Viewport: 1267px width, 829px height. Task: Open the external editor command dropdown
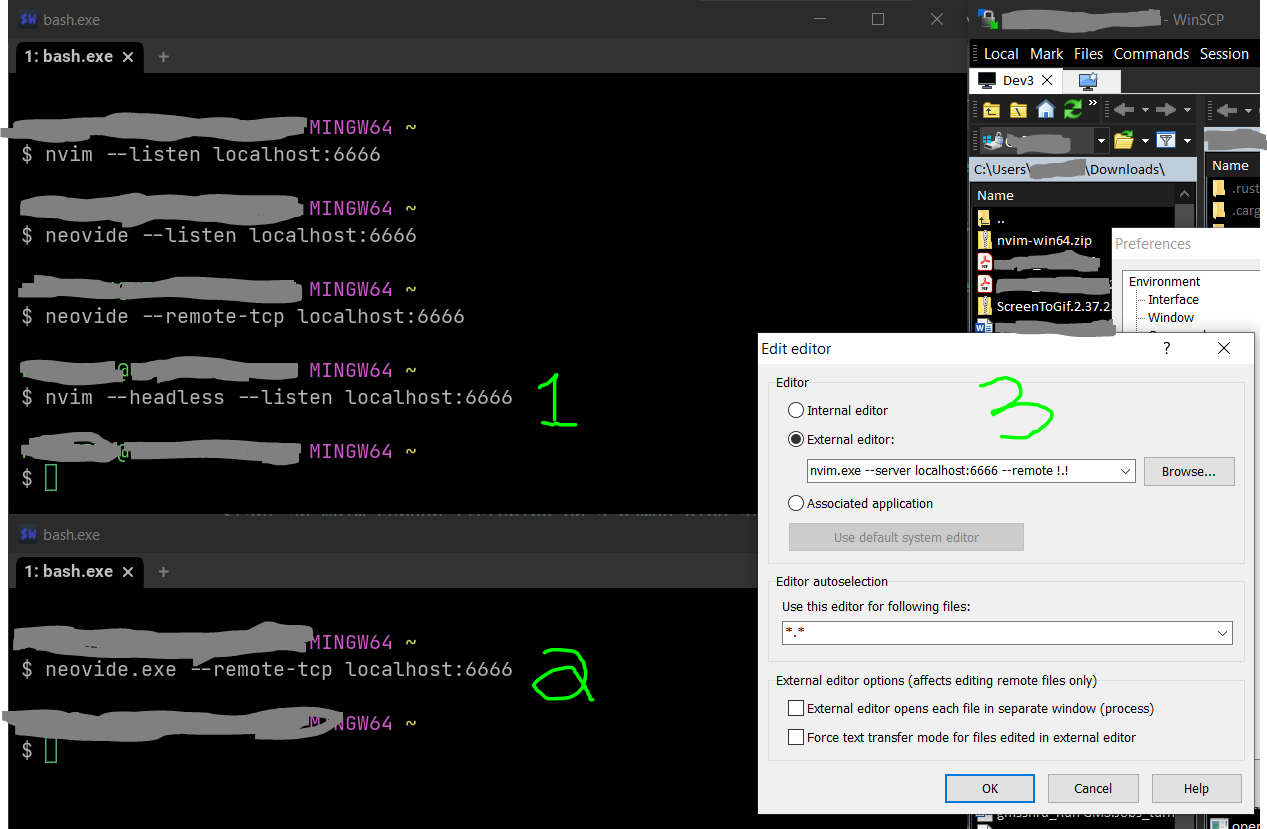click(x=1125, y=470)
